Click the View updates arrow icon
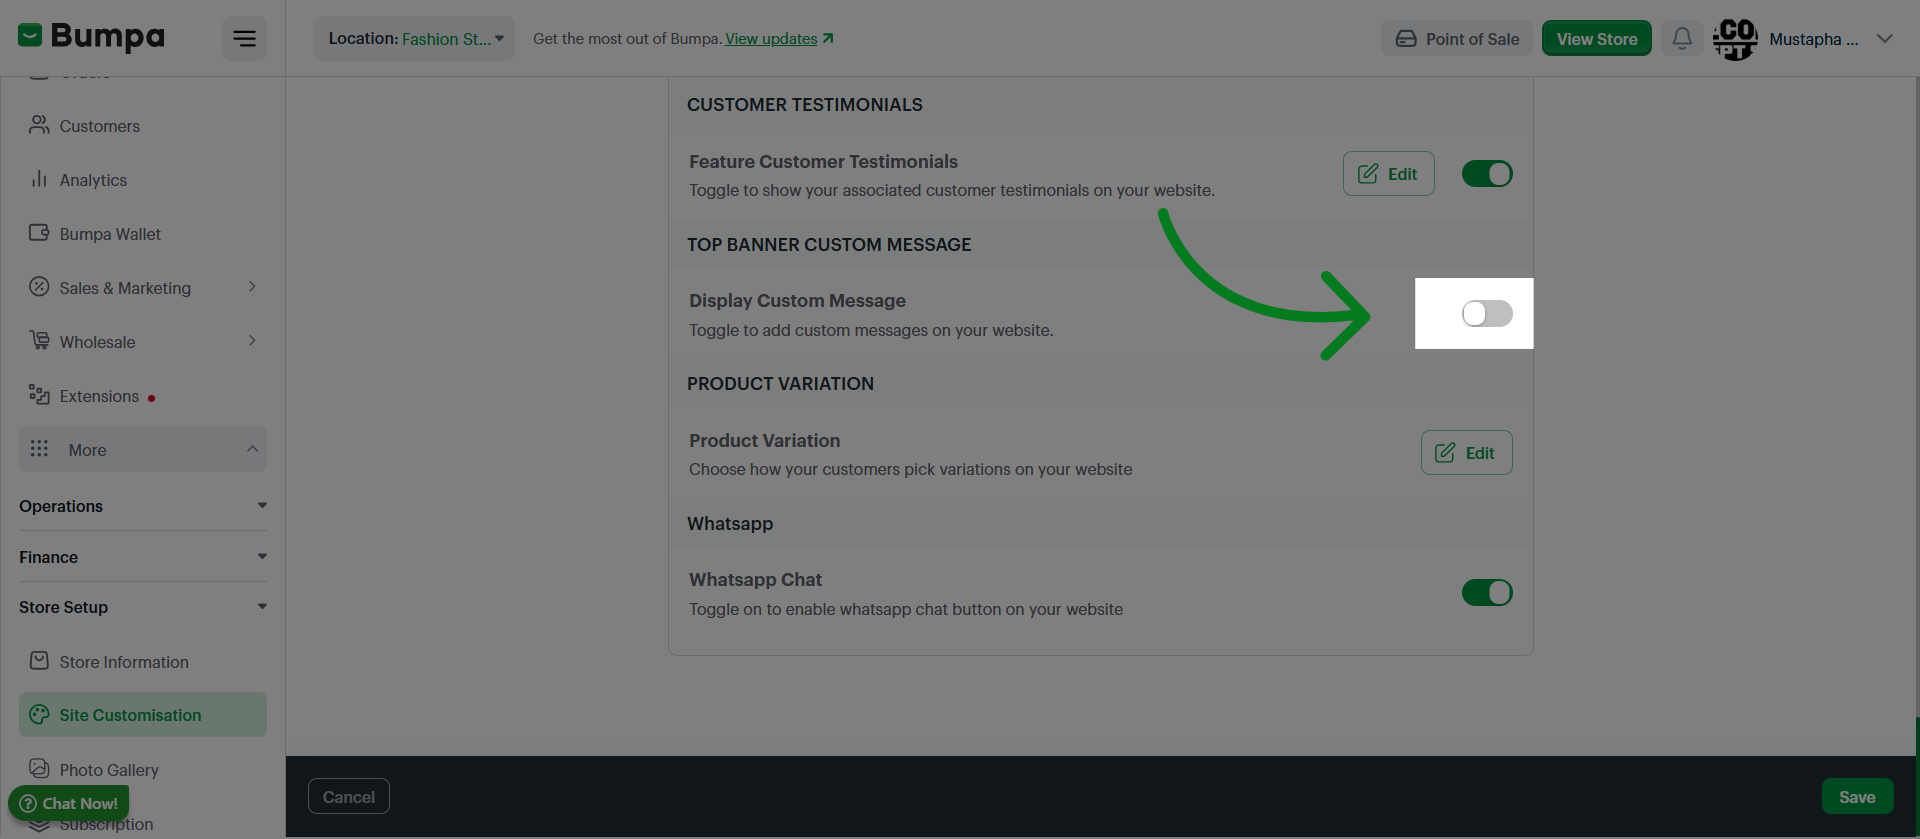Image resolution: width=1920 pixels, height=839 pixels. pyautogui.click(x=828, y=38)
